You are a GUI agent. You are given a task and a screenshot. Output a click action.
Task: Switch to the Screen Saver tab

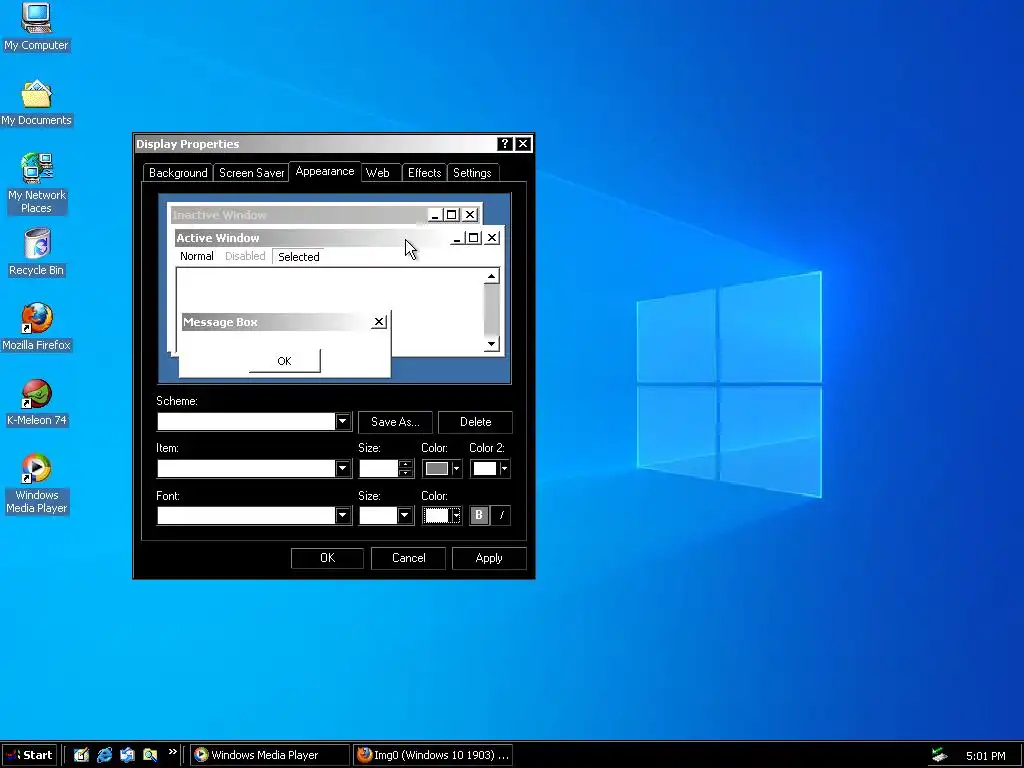pos(251,172)
